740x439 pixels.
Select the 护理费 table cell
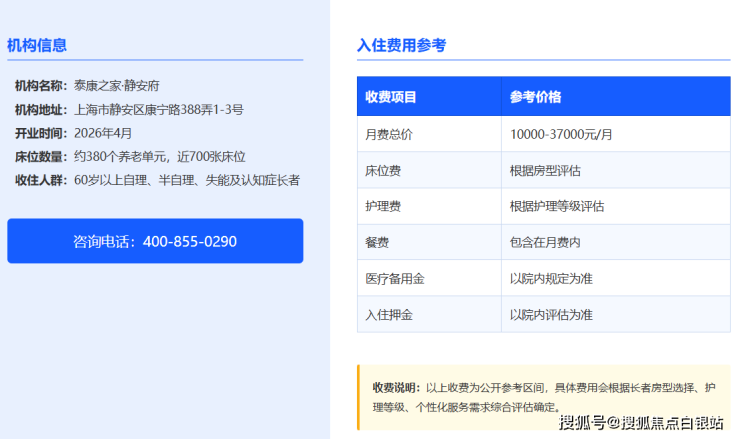[x=429, y=206]
